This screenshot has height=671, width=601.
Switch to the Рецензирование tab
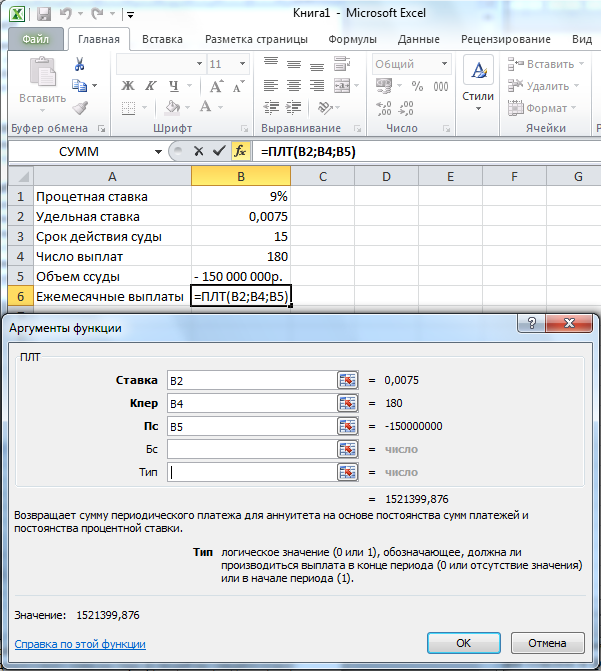click(506, 39)
